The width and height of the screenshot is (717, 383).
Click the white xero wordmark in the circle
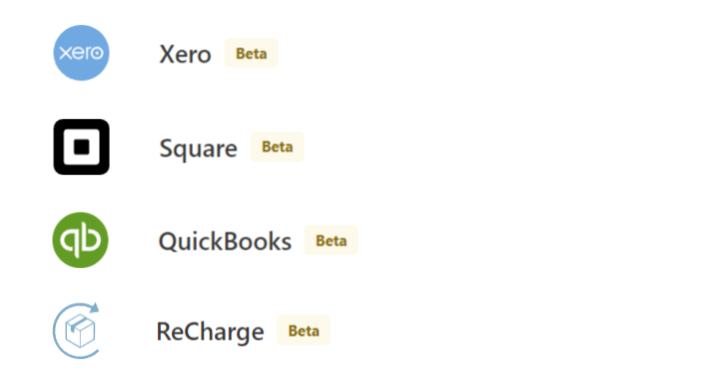[x=81, y=53]
